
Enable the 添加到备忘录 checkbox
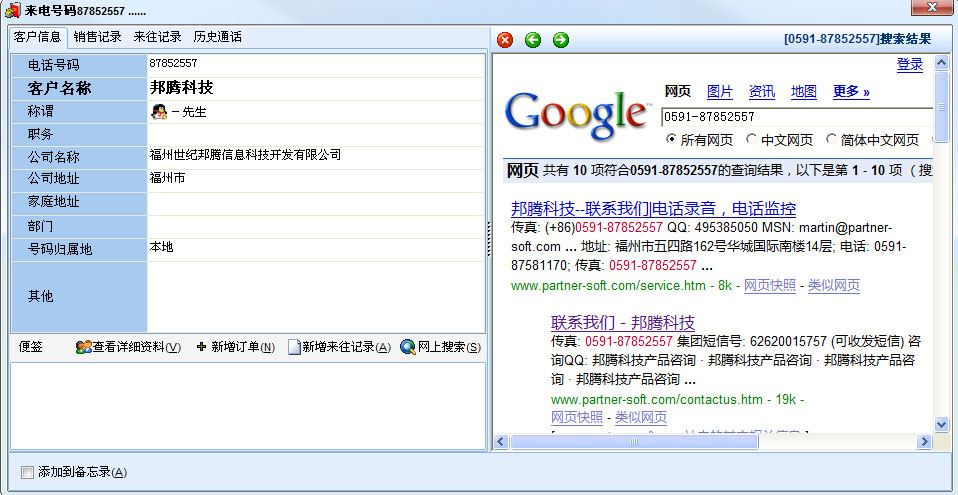click(27, 472)
